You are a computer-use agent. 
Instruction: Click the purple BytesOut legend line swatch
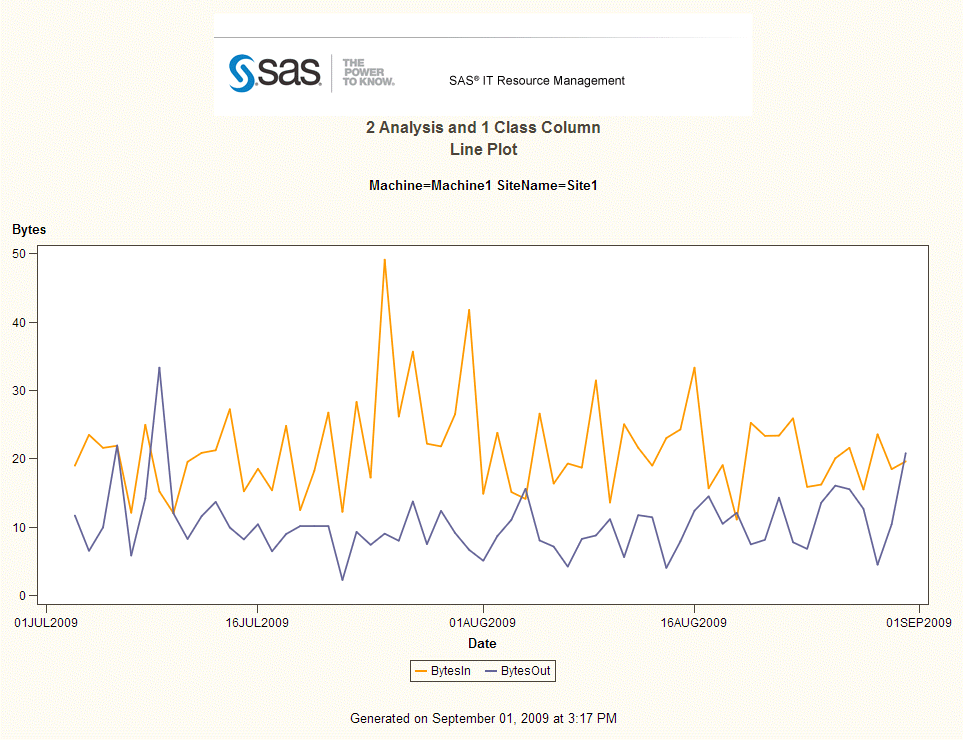point(491,671)
